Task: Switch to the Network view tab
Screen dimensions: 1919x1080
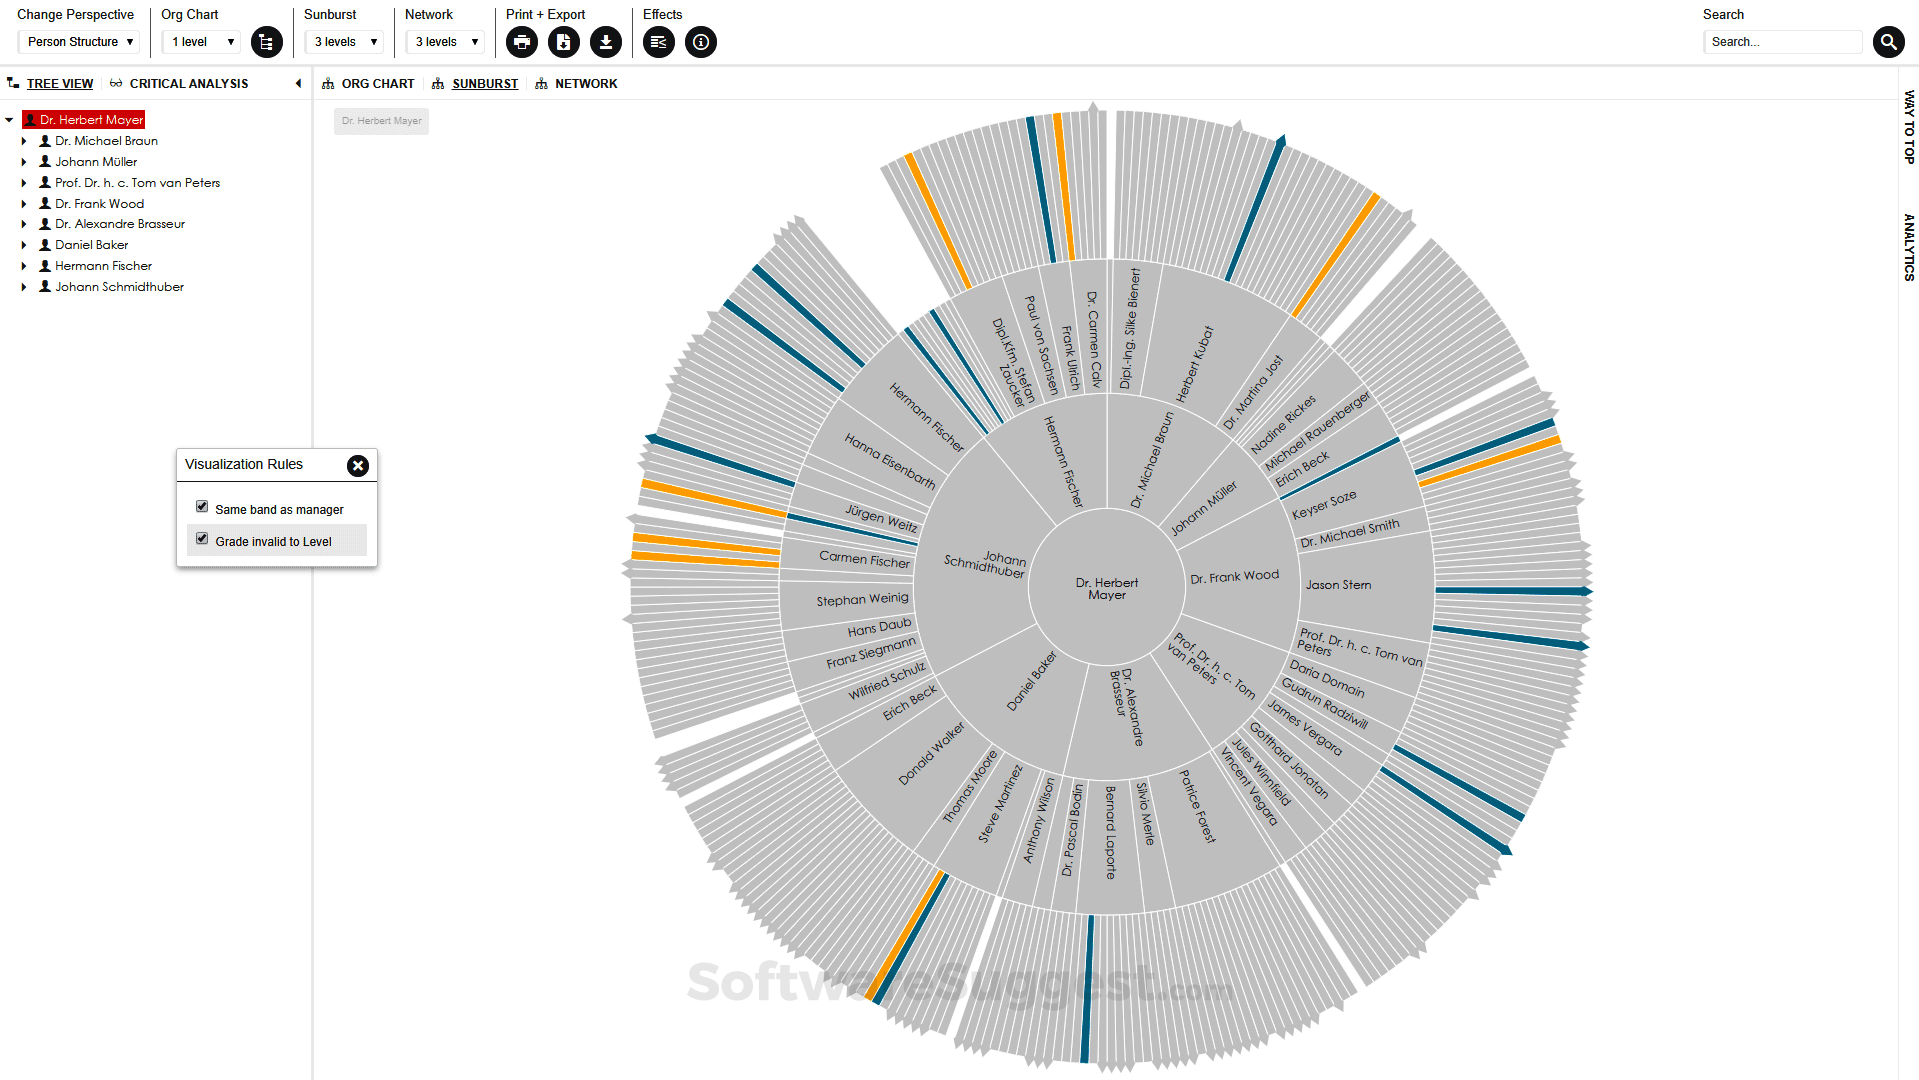Action: pyautogui.click(x=585, y=84)
